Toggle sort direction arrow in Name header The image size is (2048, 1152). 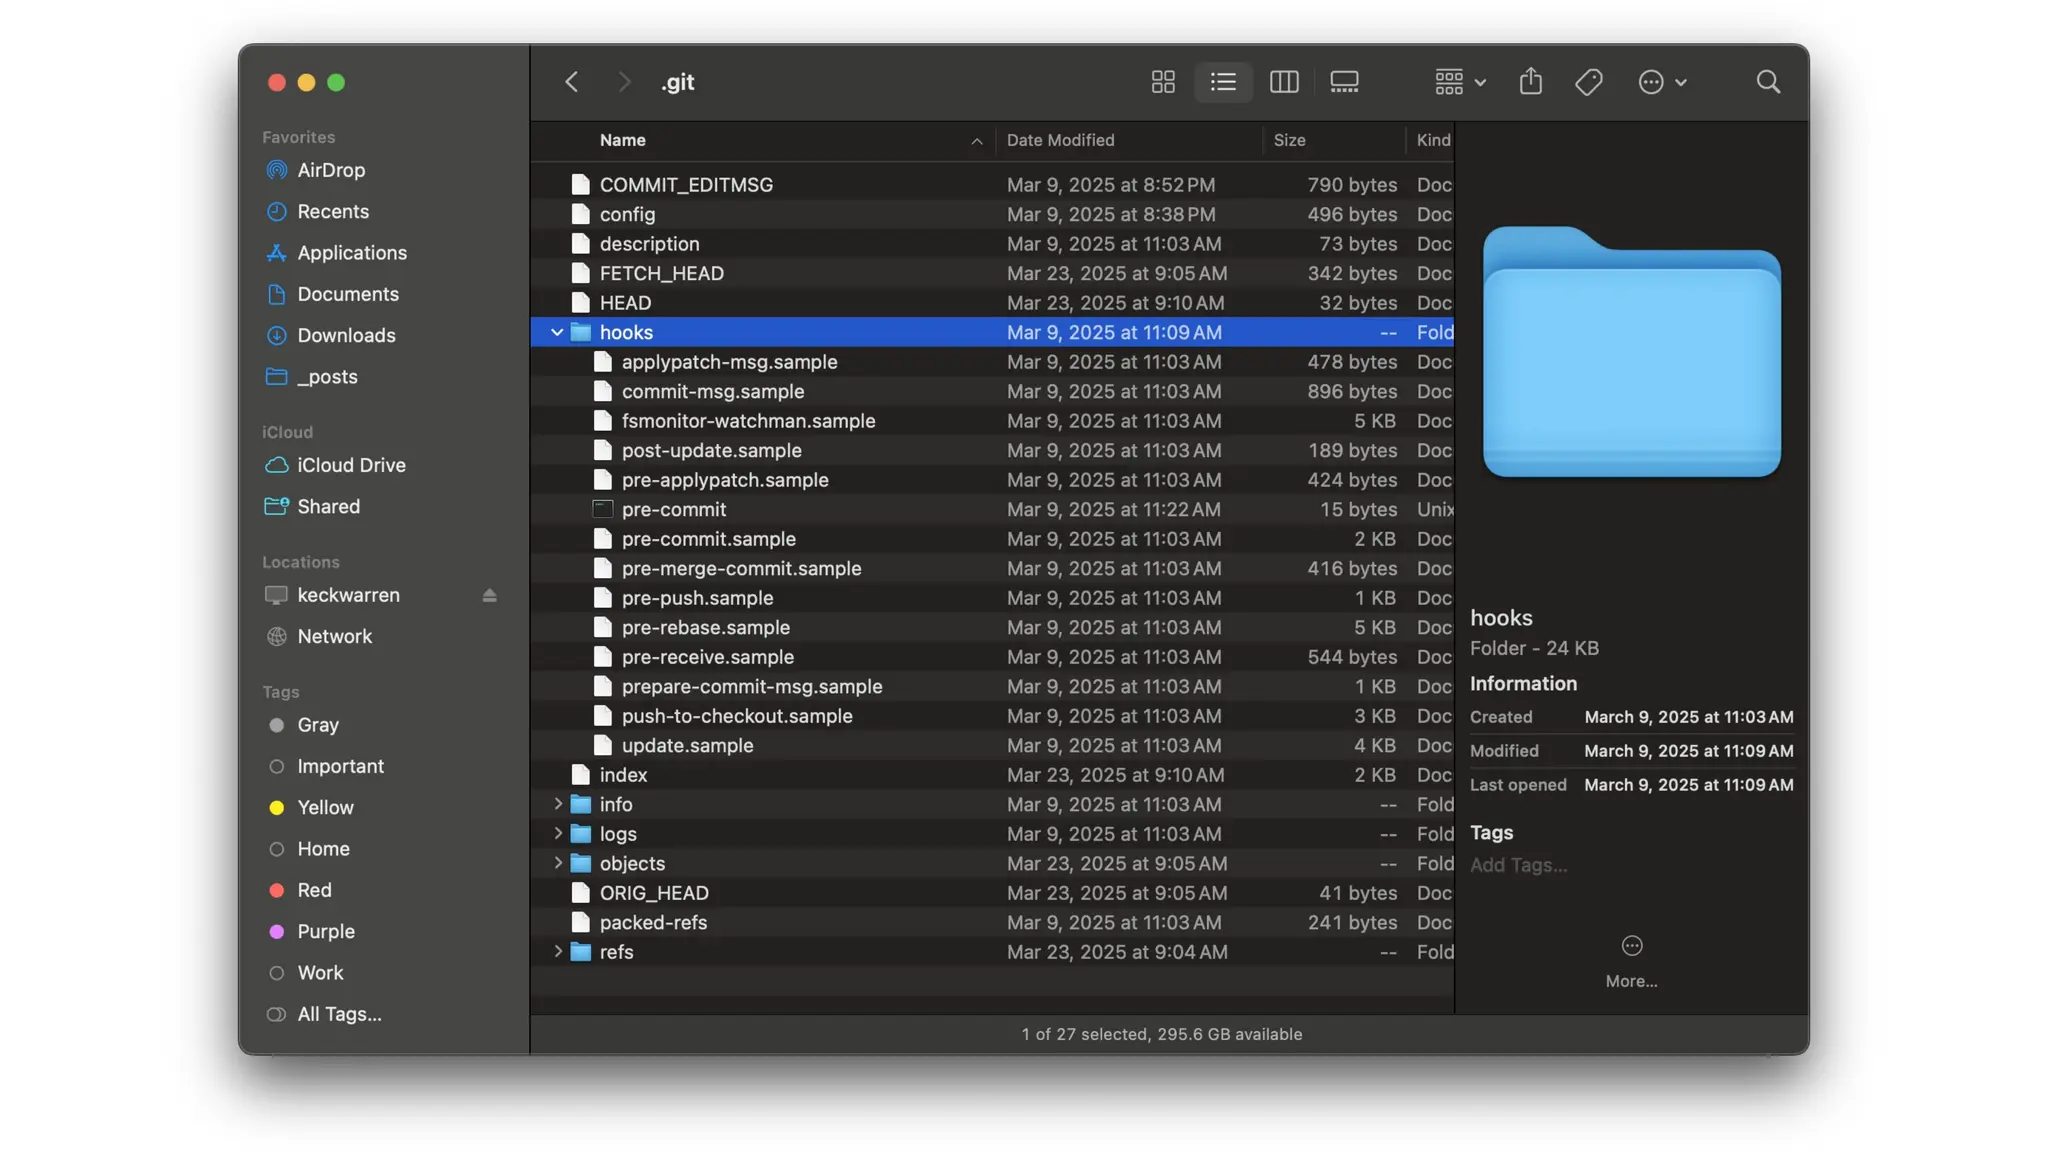coord(977,141)
